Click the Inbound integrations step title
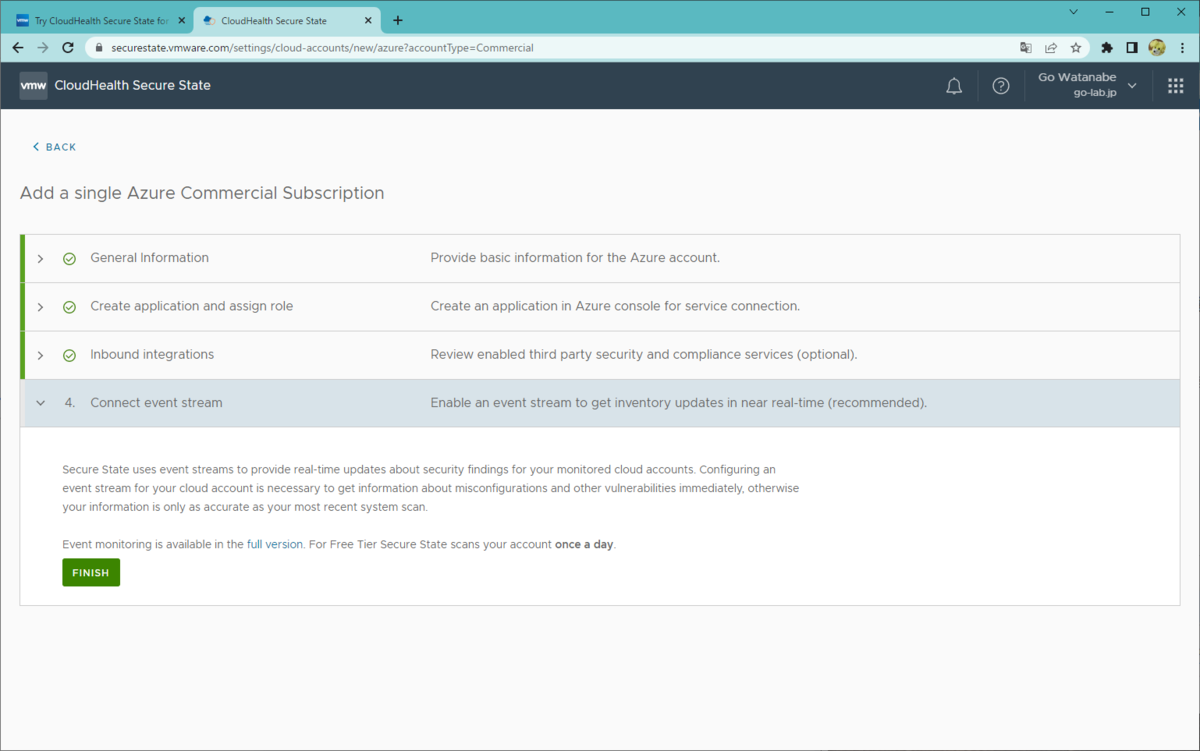The image size is (1200, 751). click(x=152, y=354)
